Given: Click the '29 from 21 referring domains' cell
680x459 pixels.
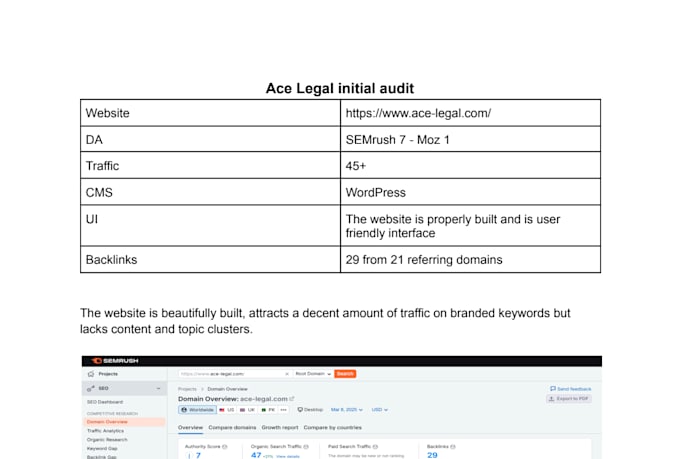Looking at the screenshot, I should pyautogui.click(x=471, y=259).
